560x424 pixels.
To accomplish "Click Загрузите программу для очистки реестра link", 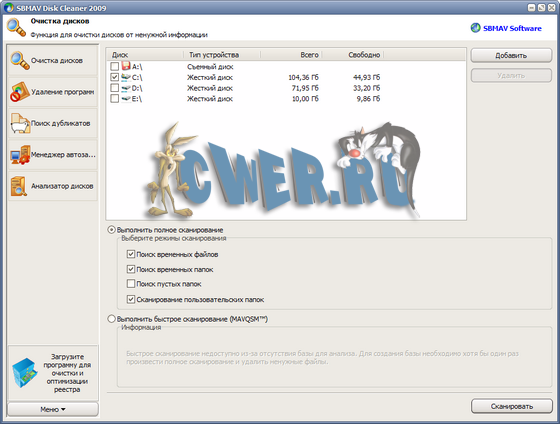I will [67, 373].
